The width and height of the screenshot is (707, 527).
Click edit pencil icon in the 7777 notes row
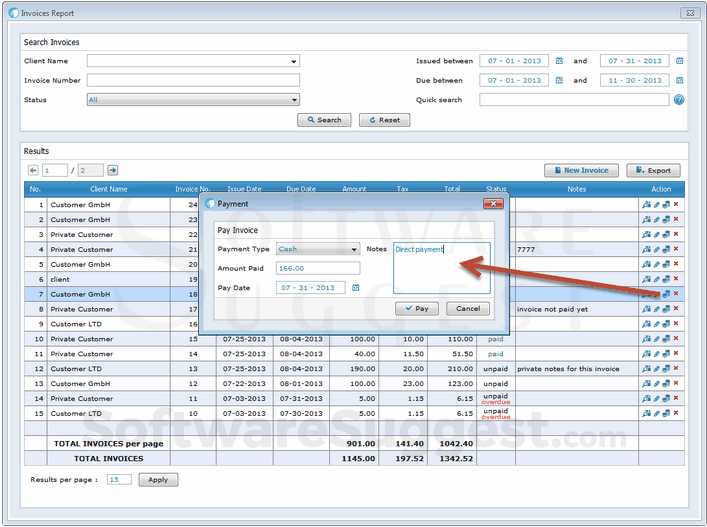(656, 250)
